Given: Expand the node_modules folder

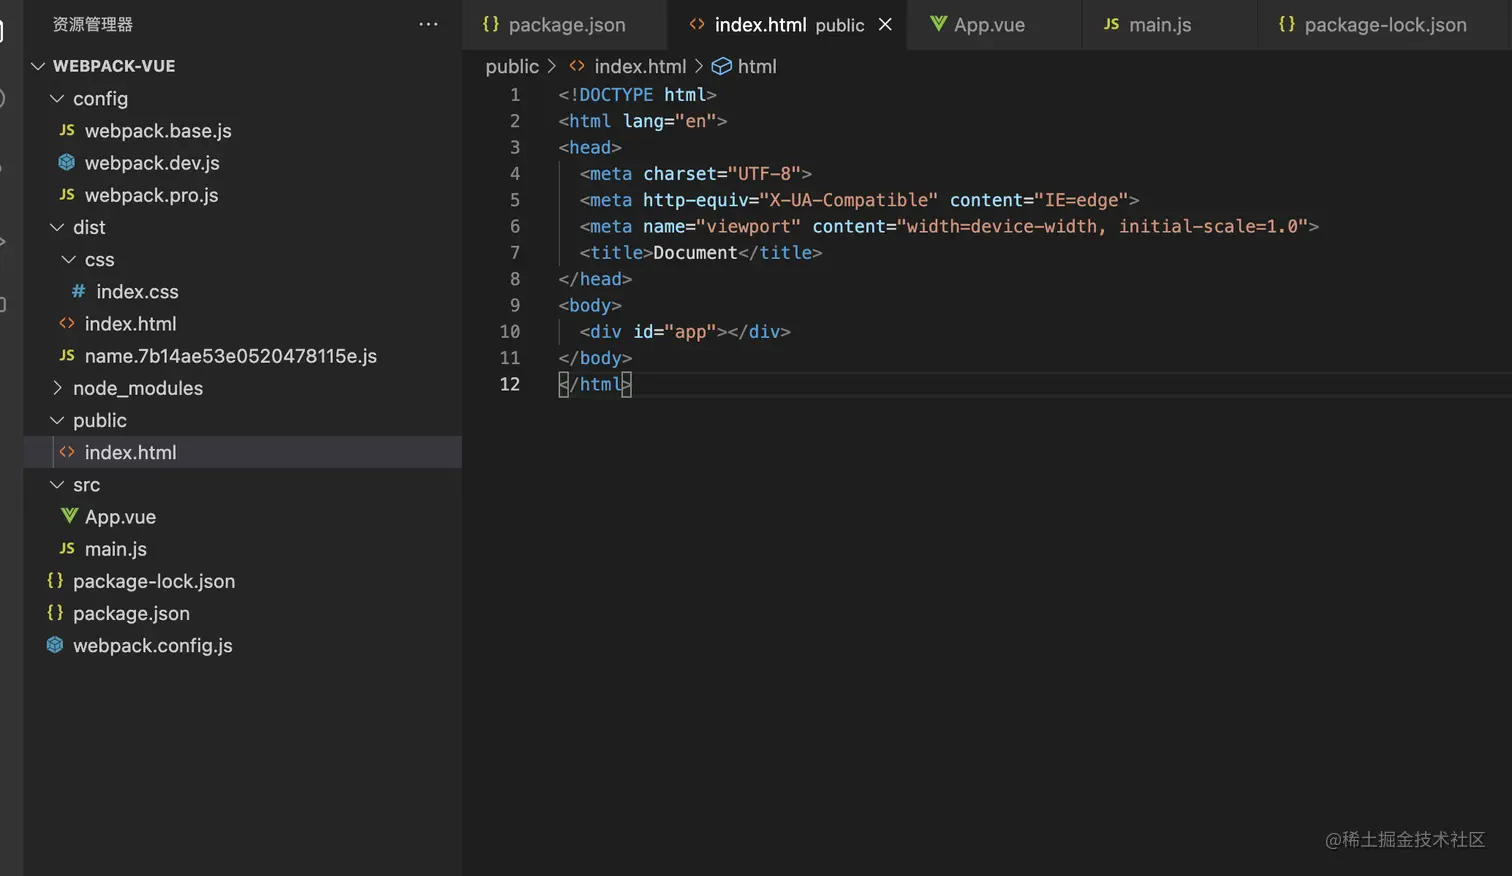Looking at the screenshot, I should point(57,388).
